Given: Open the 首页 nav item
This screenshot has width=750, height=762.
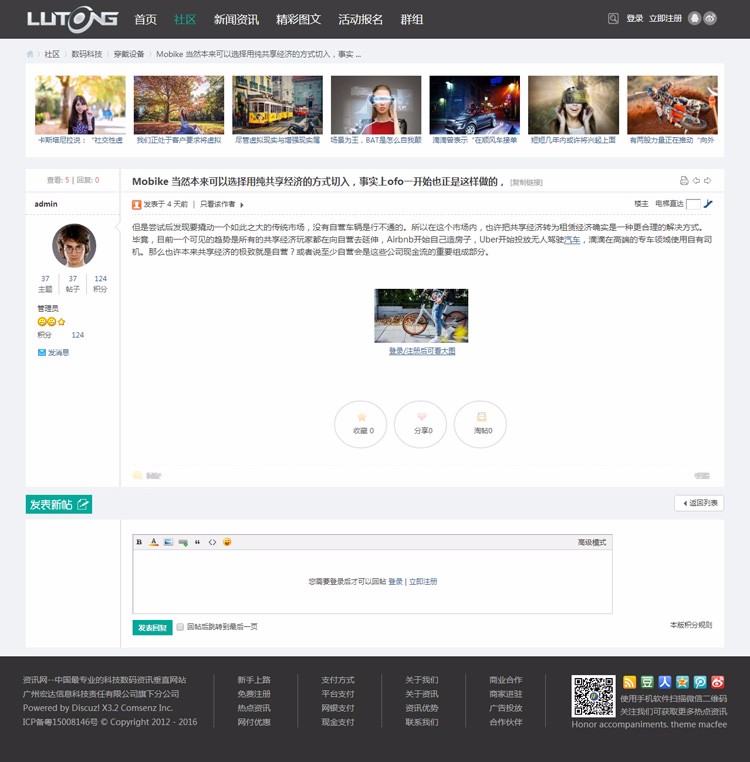Looking at the screenshot, I should [145, 19].
